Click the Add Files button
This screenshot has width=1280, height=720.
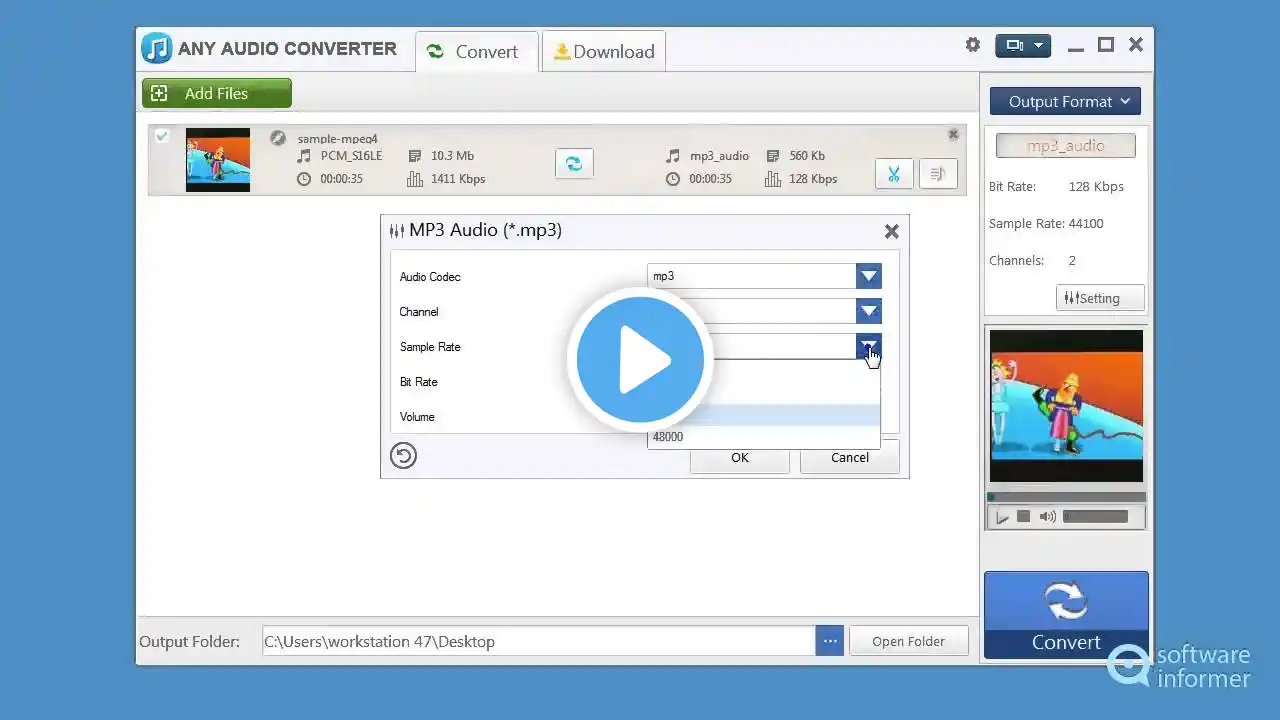216,93
